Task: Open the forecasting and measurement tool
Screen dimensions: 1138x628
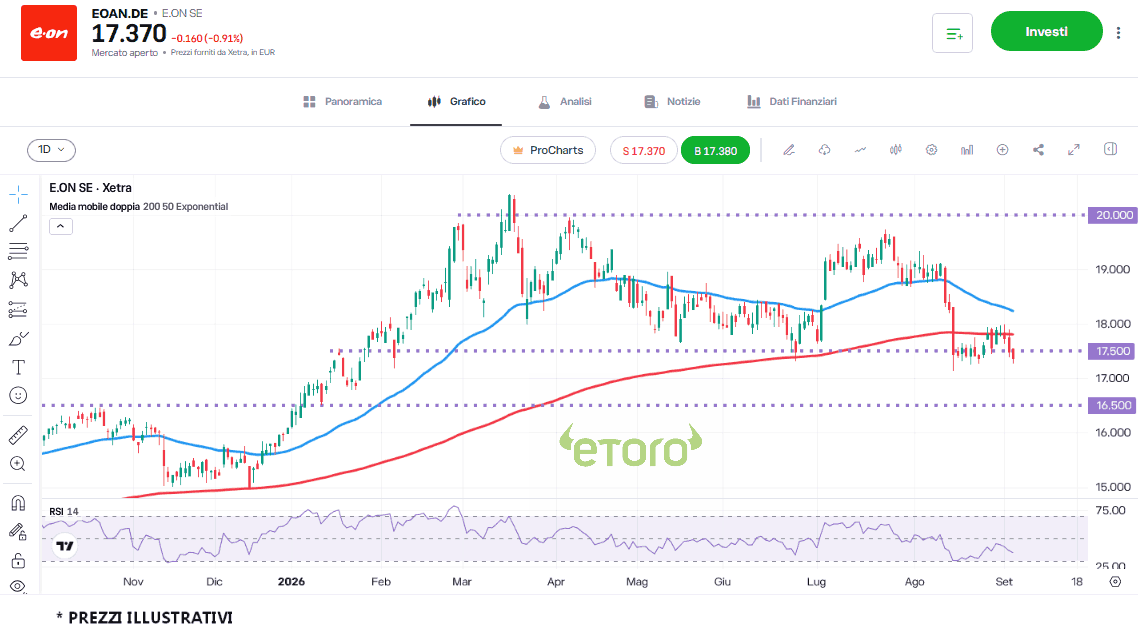Action: point(18,309)
